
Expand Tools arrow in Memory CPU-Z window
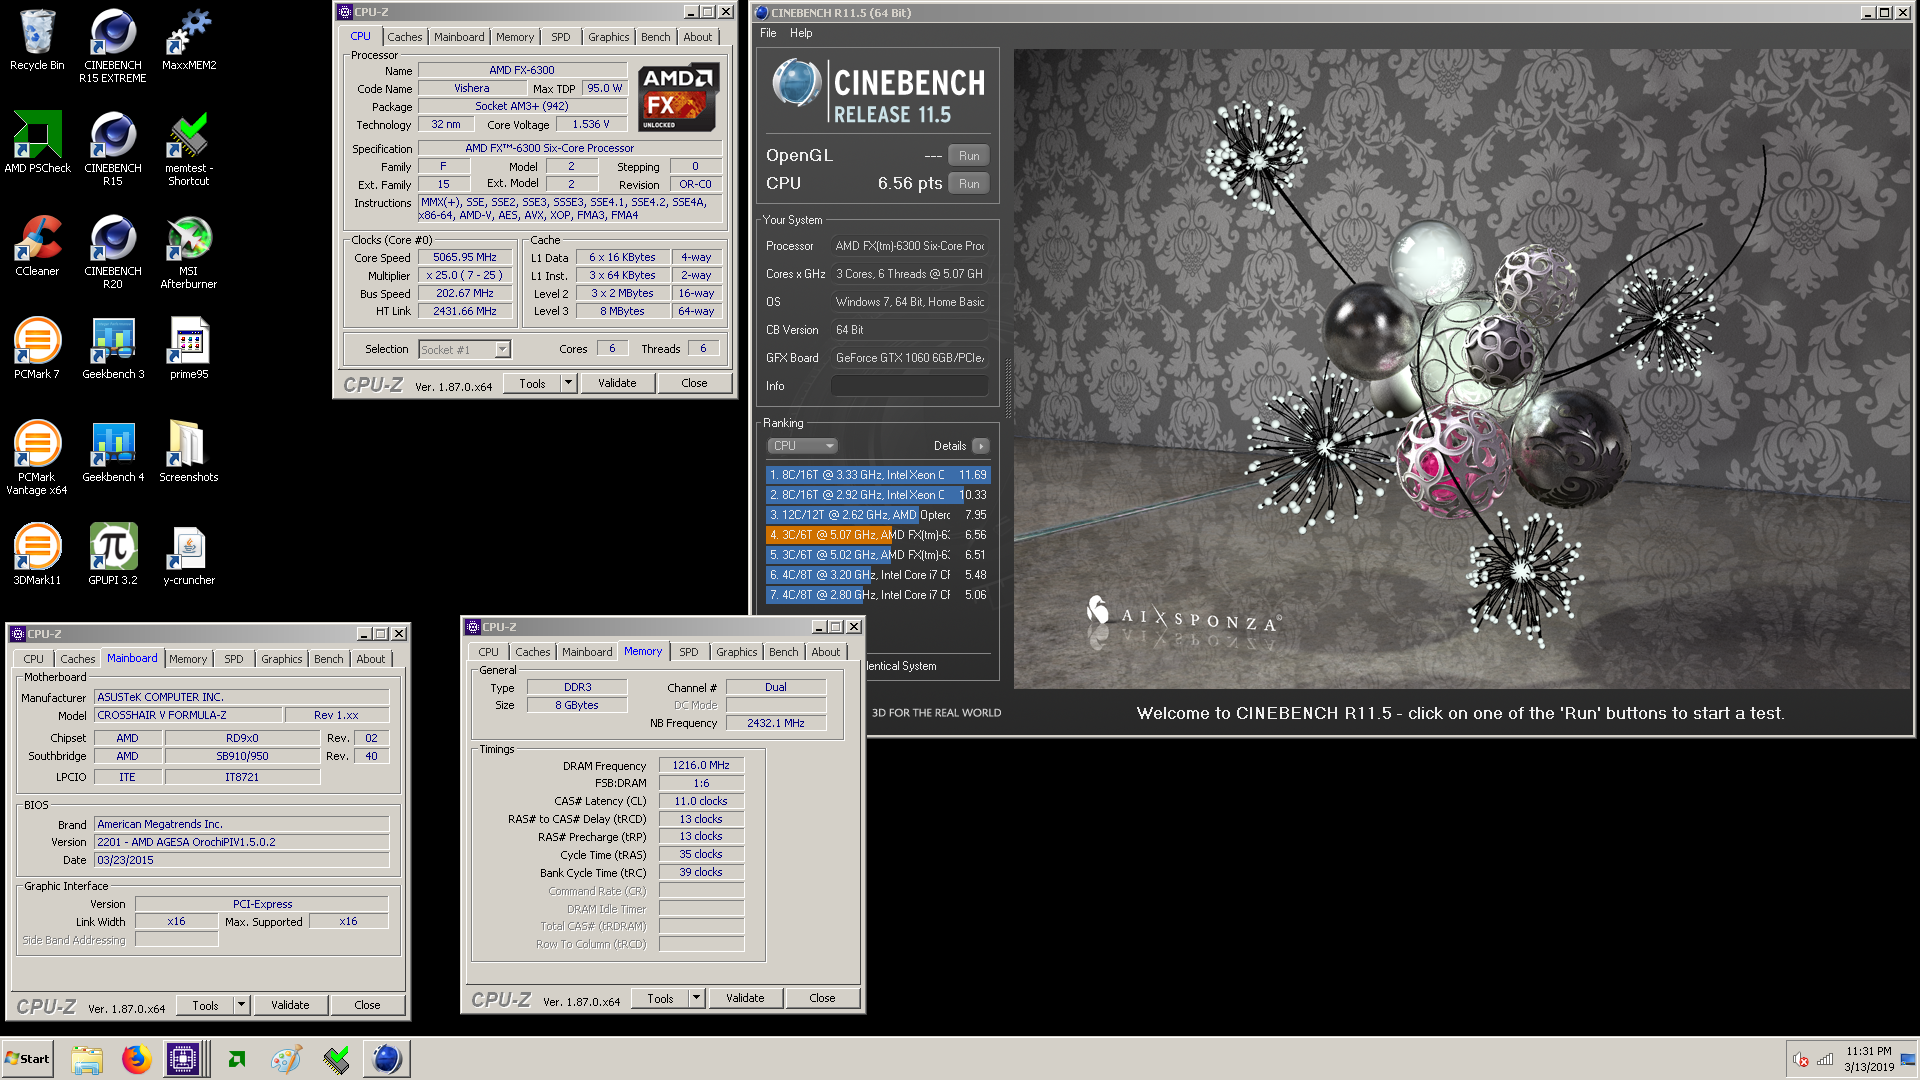tap(696, 998)
